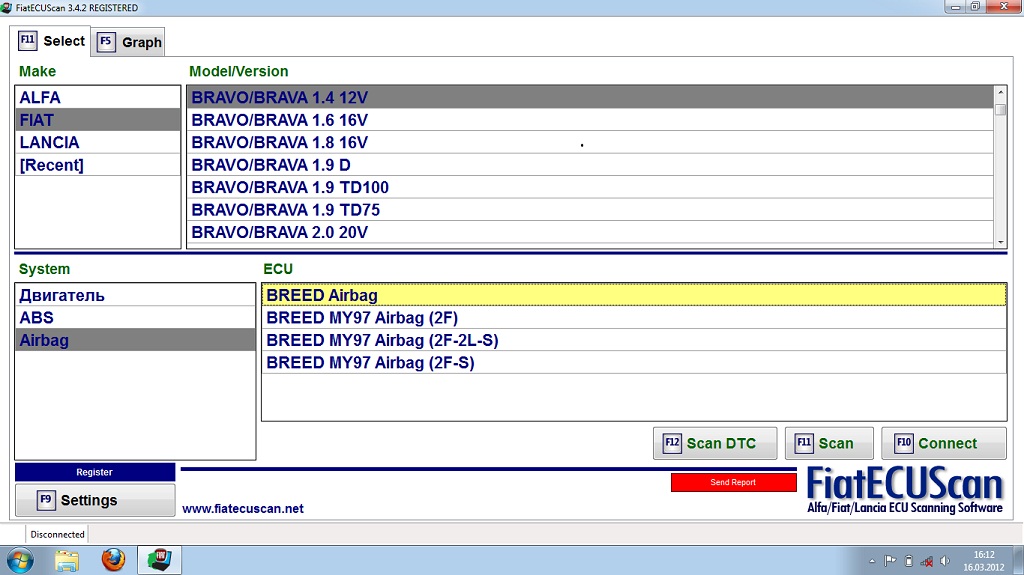The image size is (1024, 575).
Task: Select BREED MY97 Airbag (2F-S) ECU
Action: [634, 363]
